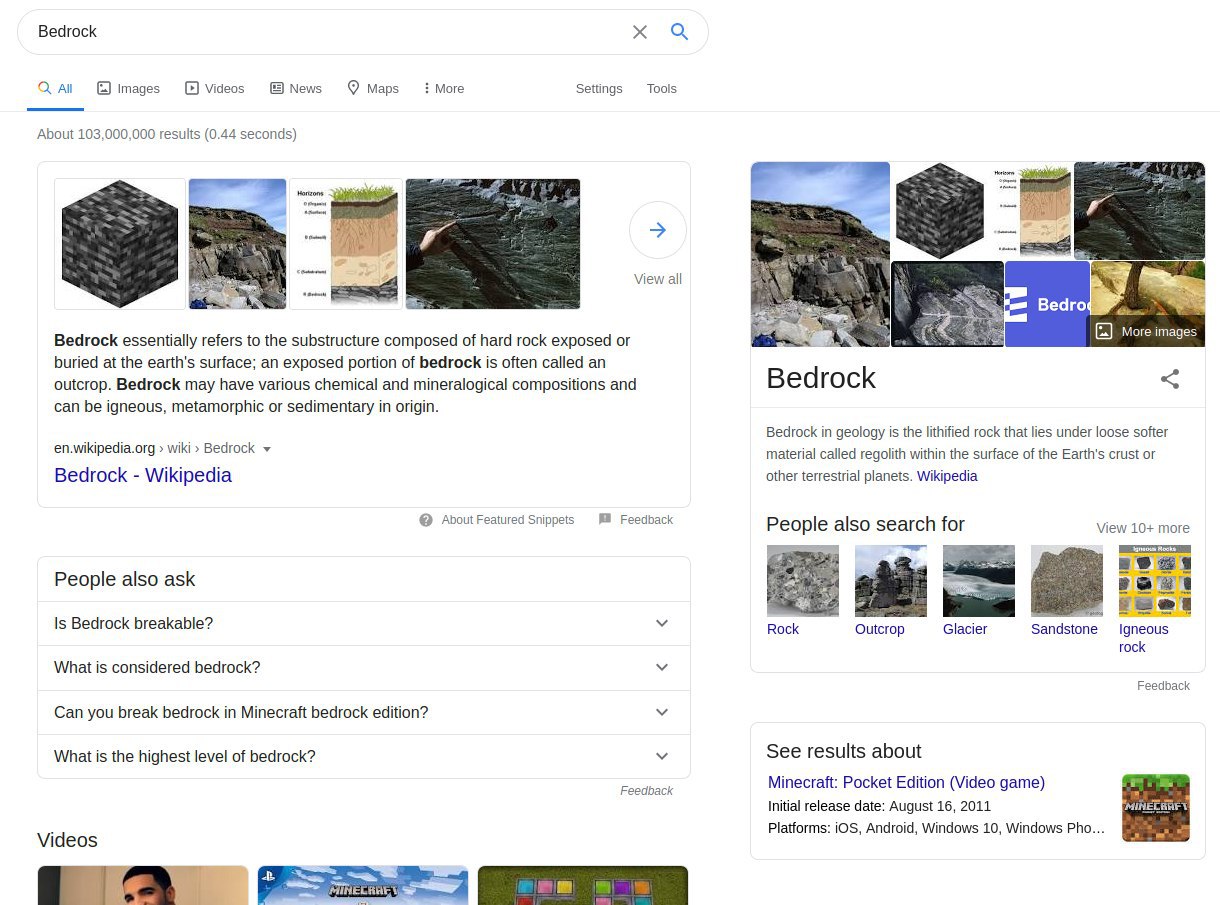Image resolution: width=1220 pixels, height=905 pixels.
Task: Expand "What is the highest level of bedrock?"
Action: coord(661,756)
